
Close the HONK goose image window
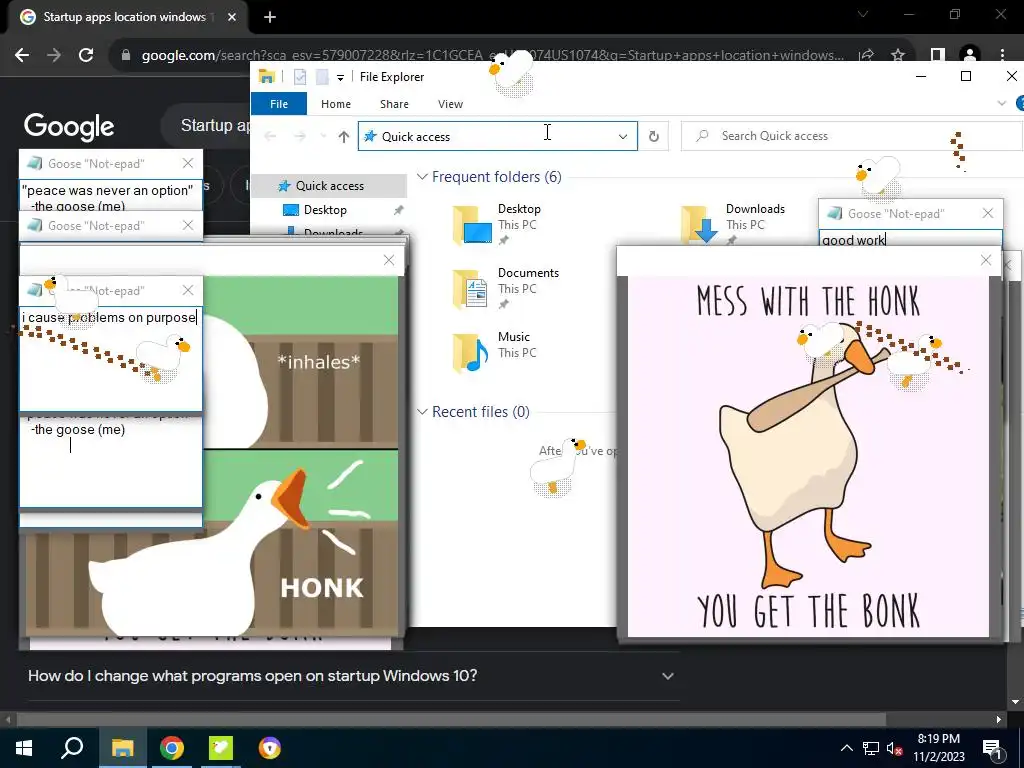pos(389,260)
